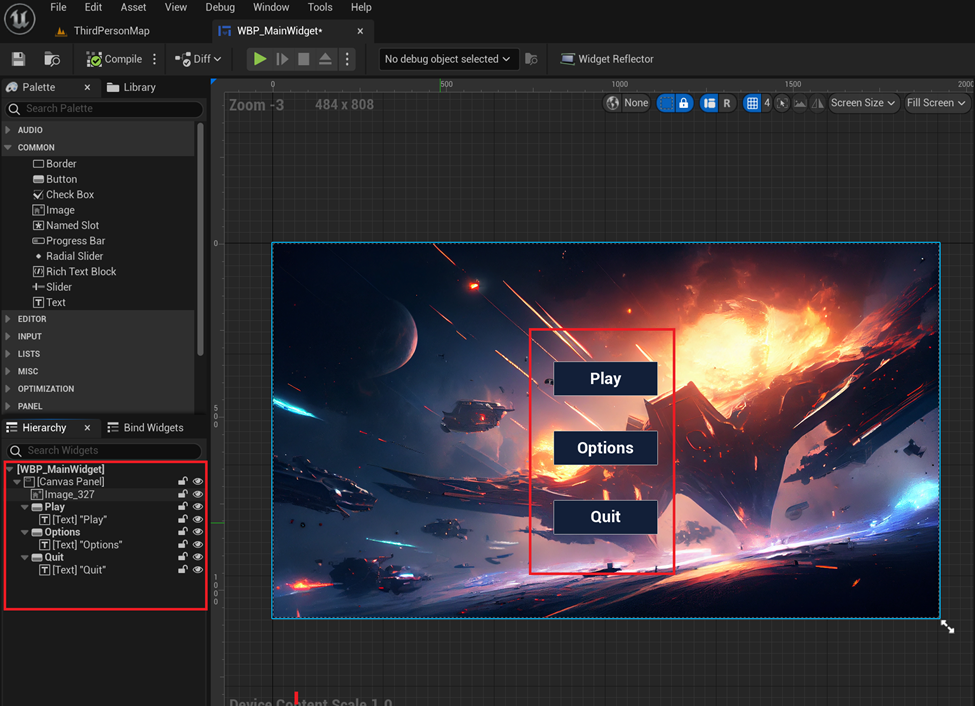Expand the AUDIO category in Palette

30,130
